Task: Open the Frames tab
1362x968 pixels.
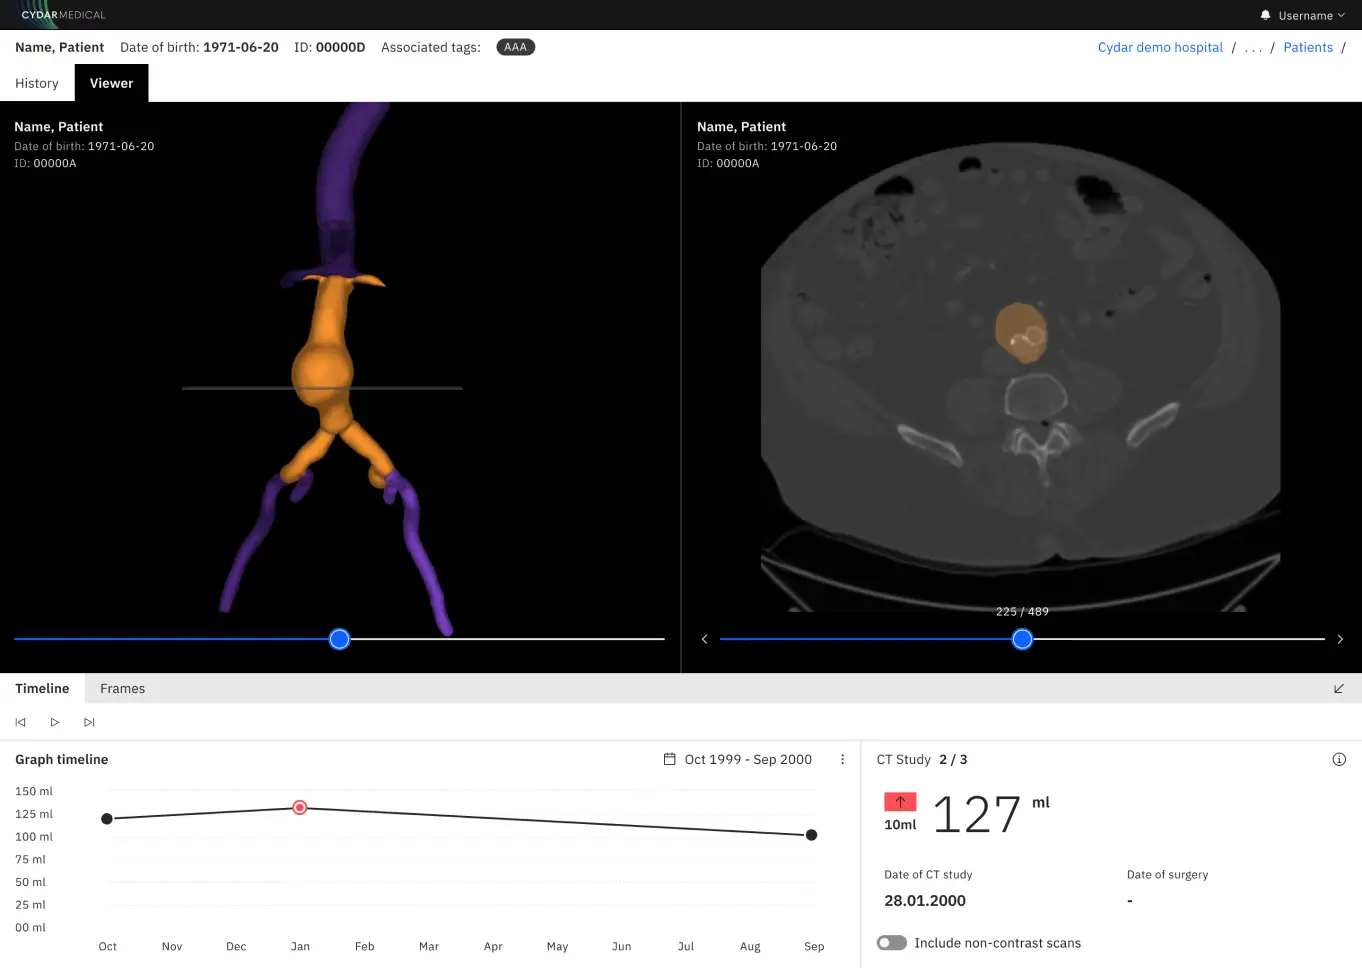Action: (x=122, y=688)
